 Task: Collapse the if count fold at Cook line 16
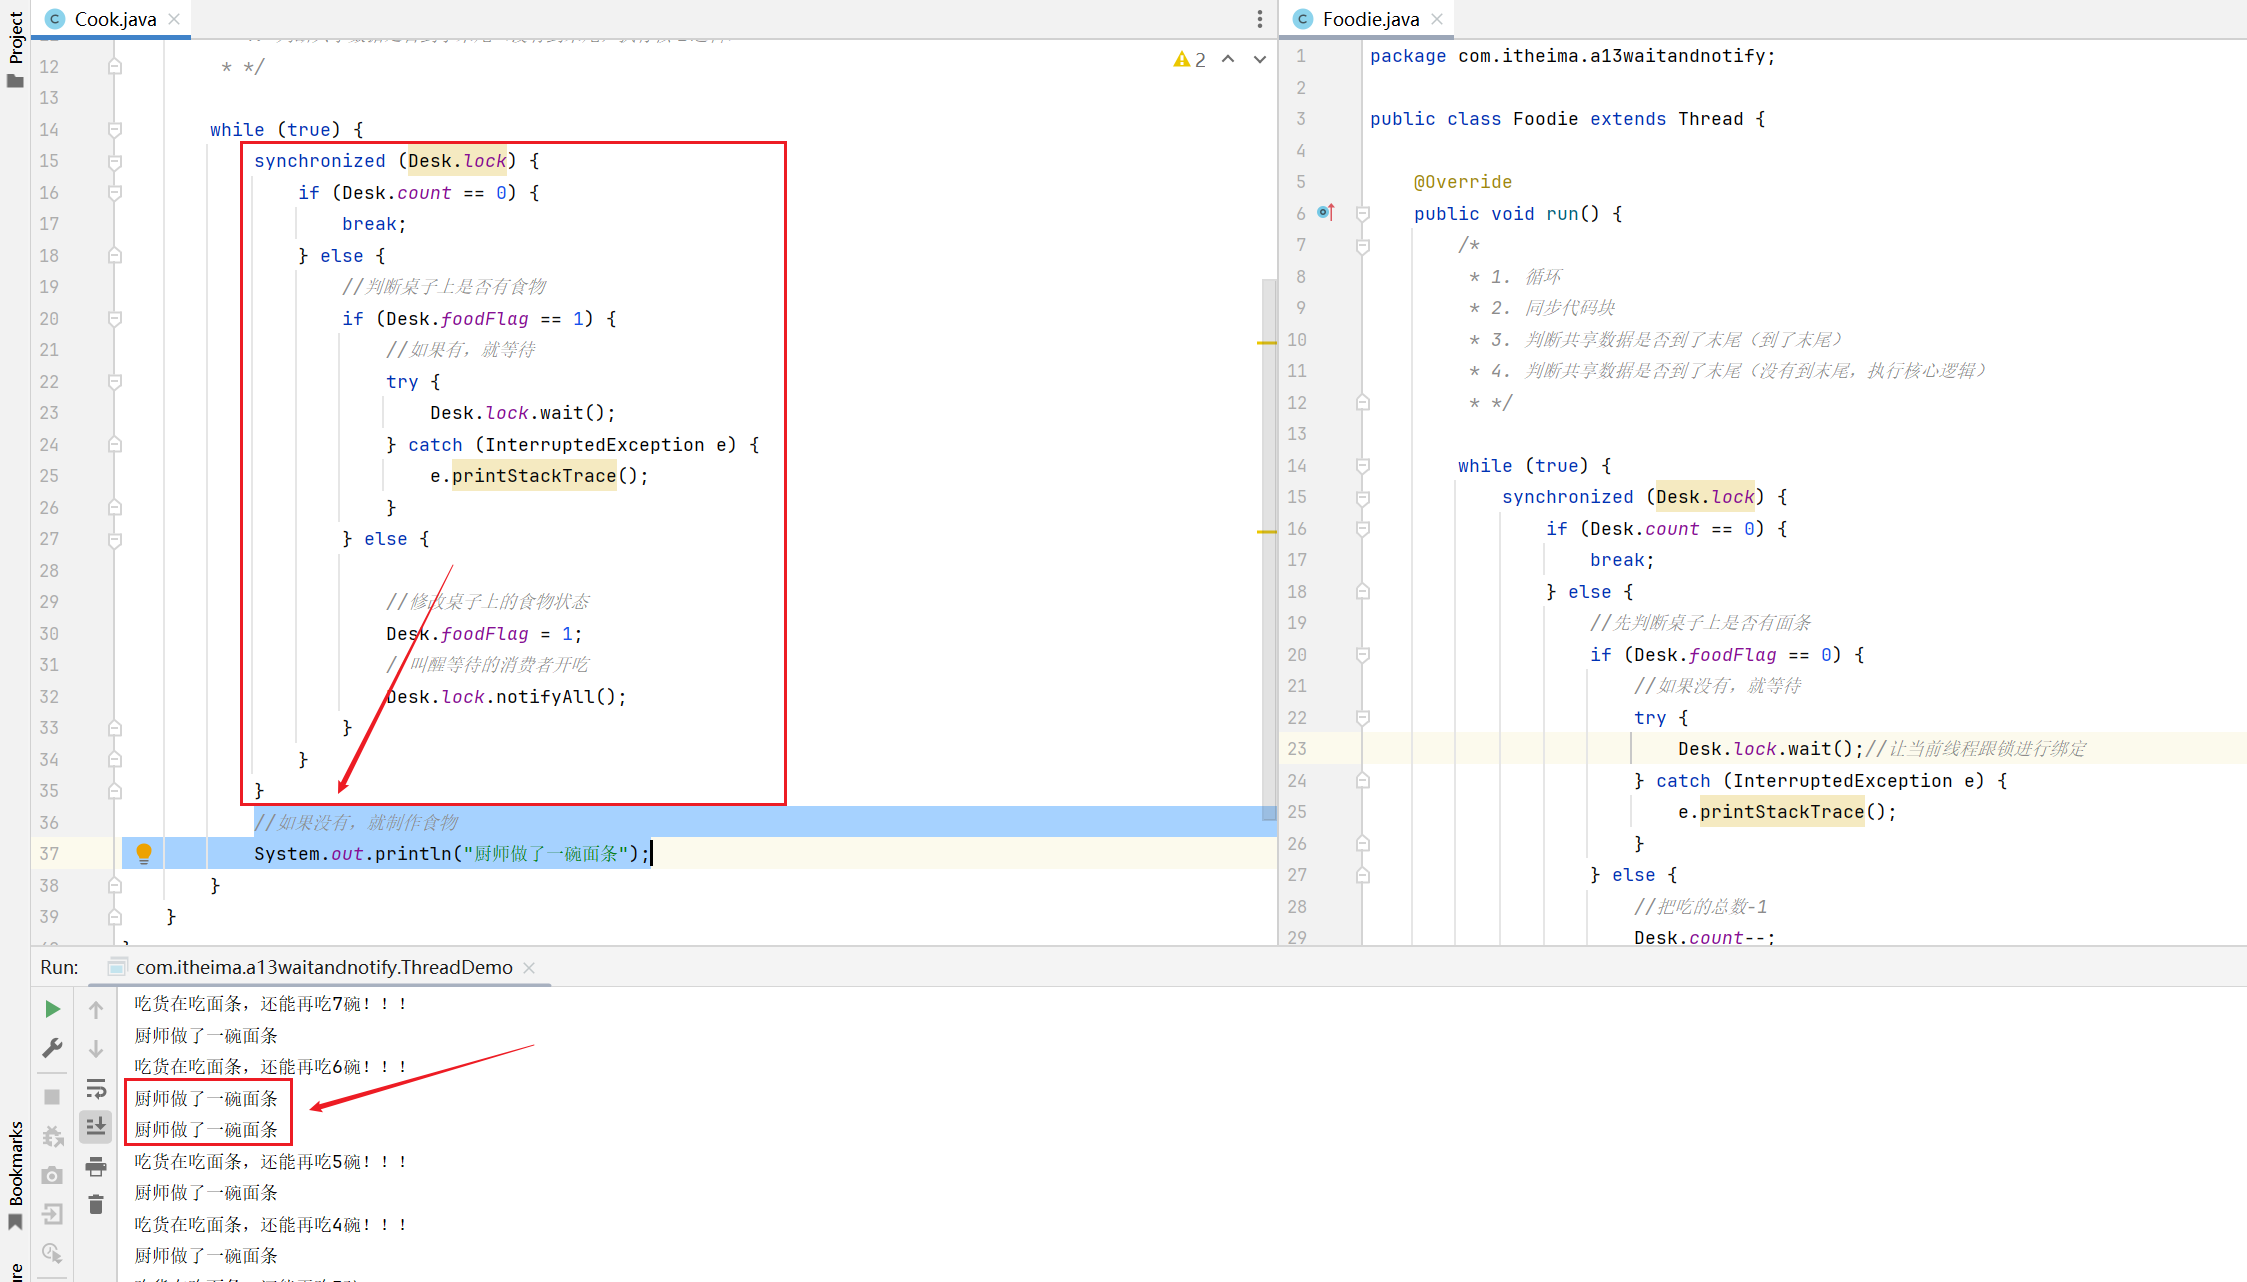coord(115,192)
